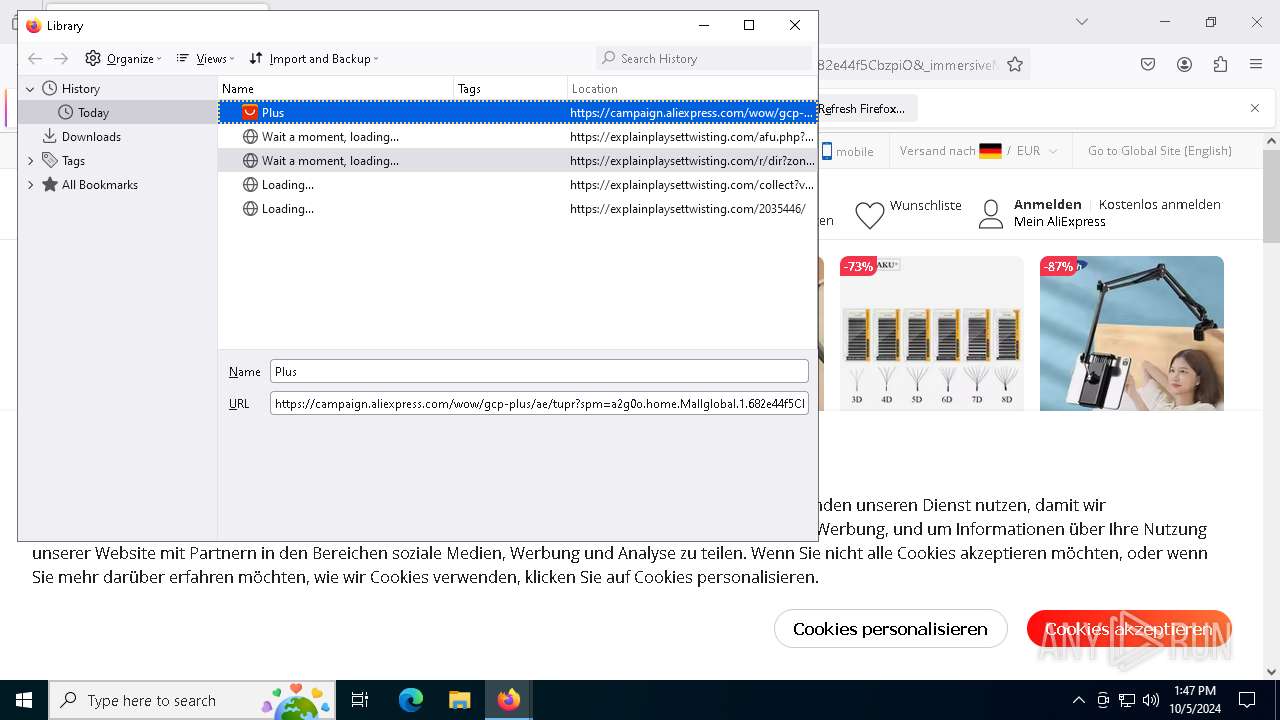This screenshot has width=1280, height=720.
Task: Select the All Bookmarks star item
Action: [89, 185]
